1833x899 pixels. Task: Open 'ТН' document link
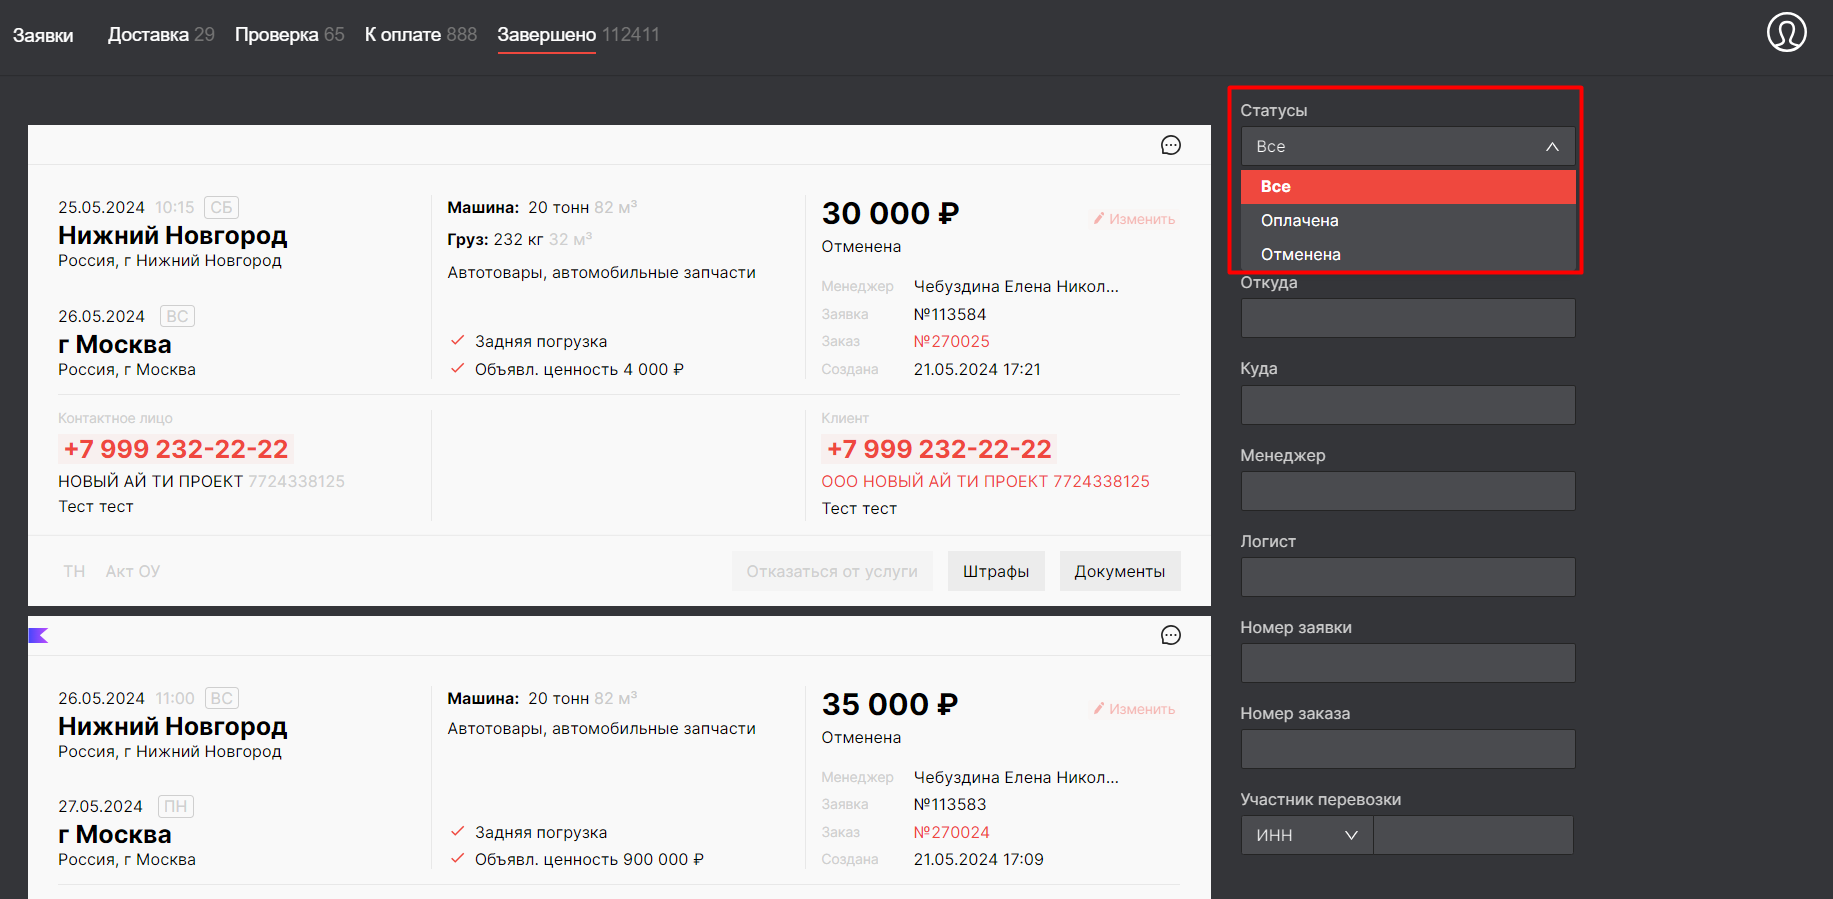74,571
